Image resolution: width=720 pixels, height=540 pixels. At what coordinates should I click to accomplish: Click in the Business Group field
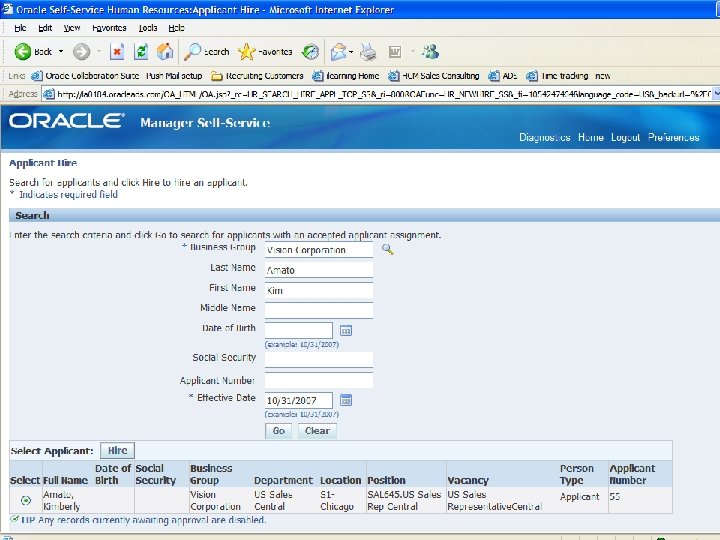319,250
